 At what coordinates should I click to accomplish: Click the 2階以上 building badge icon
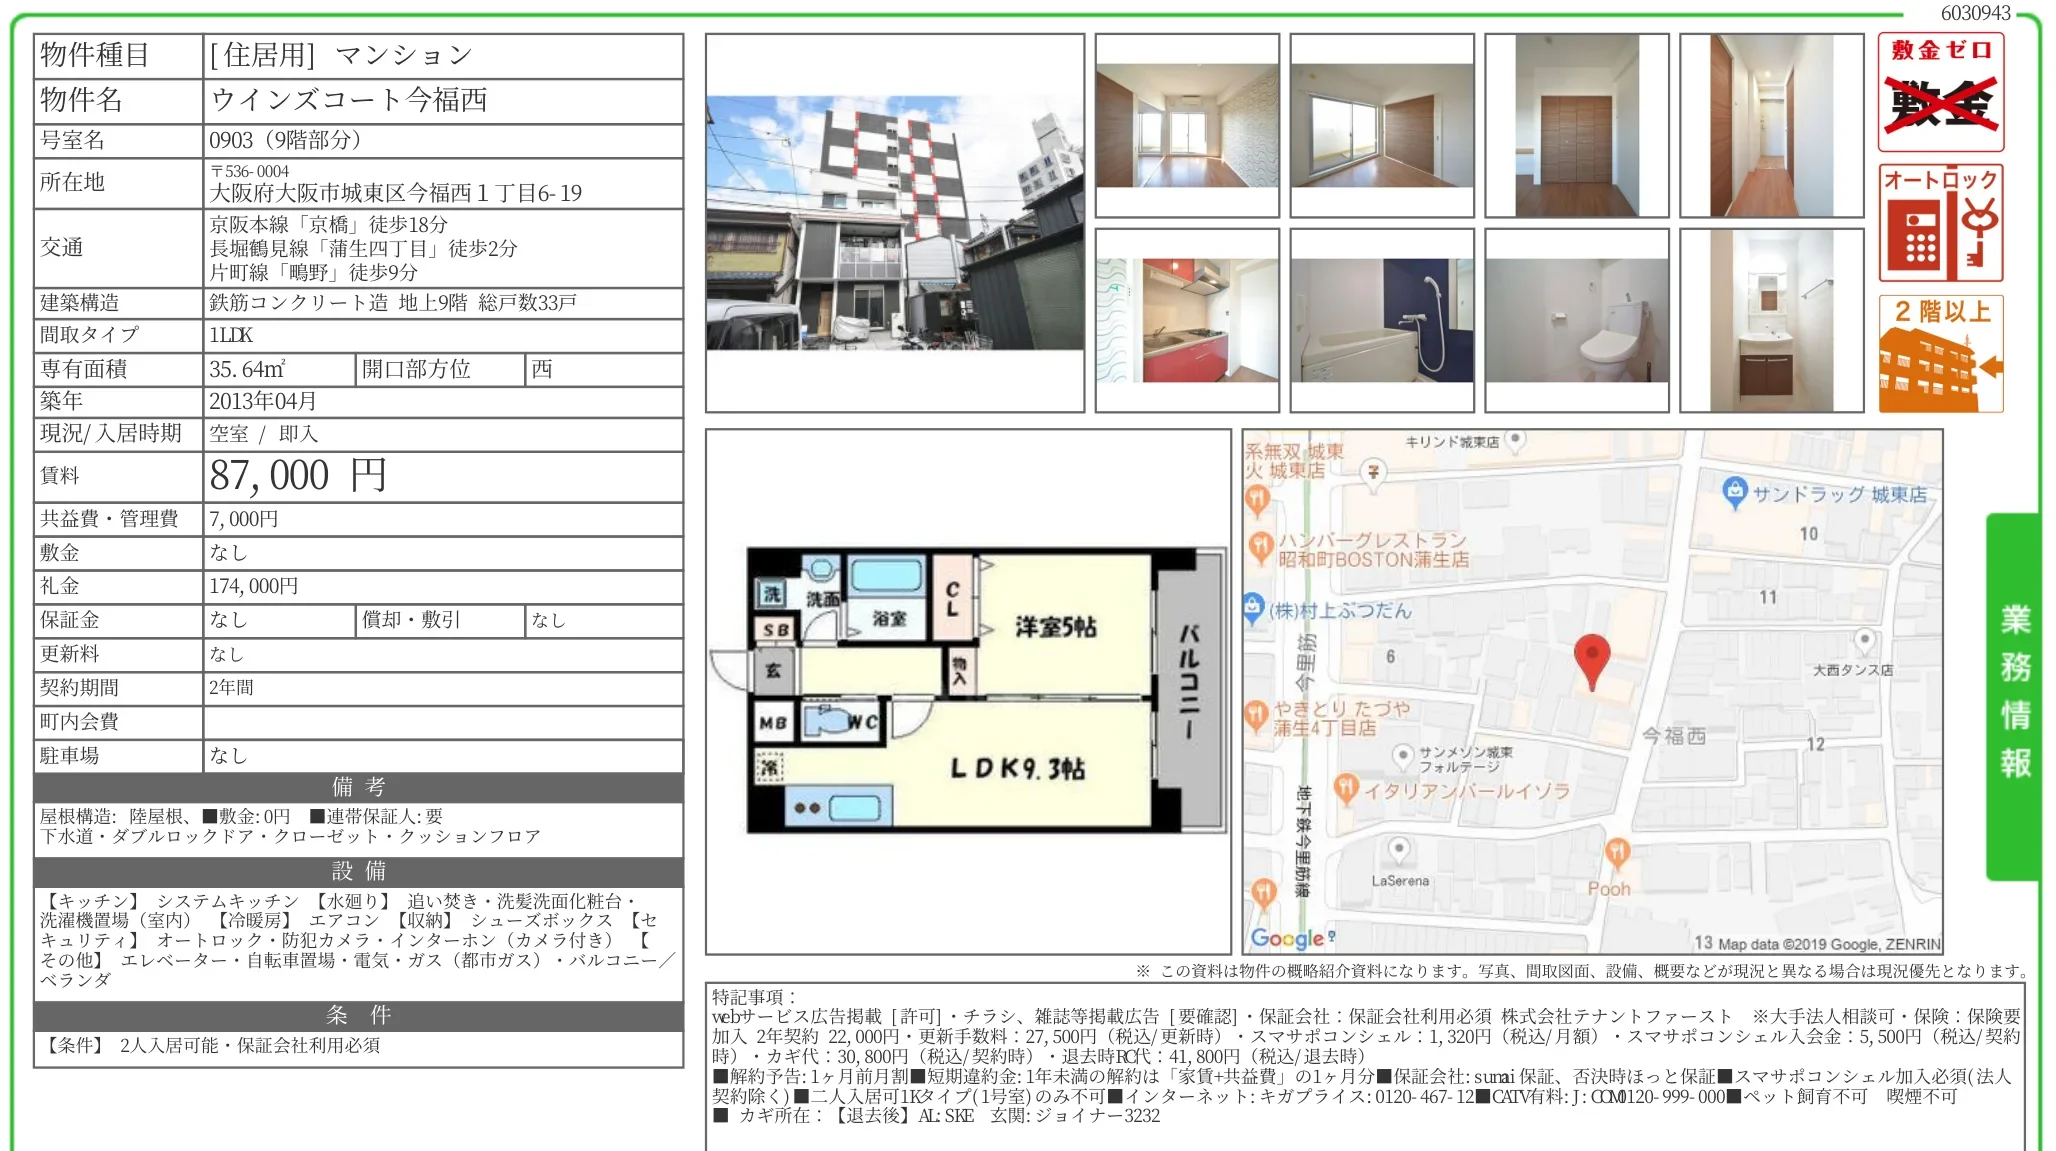pyautogui.click(x=1940, y=354)
